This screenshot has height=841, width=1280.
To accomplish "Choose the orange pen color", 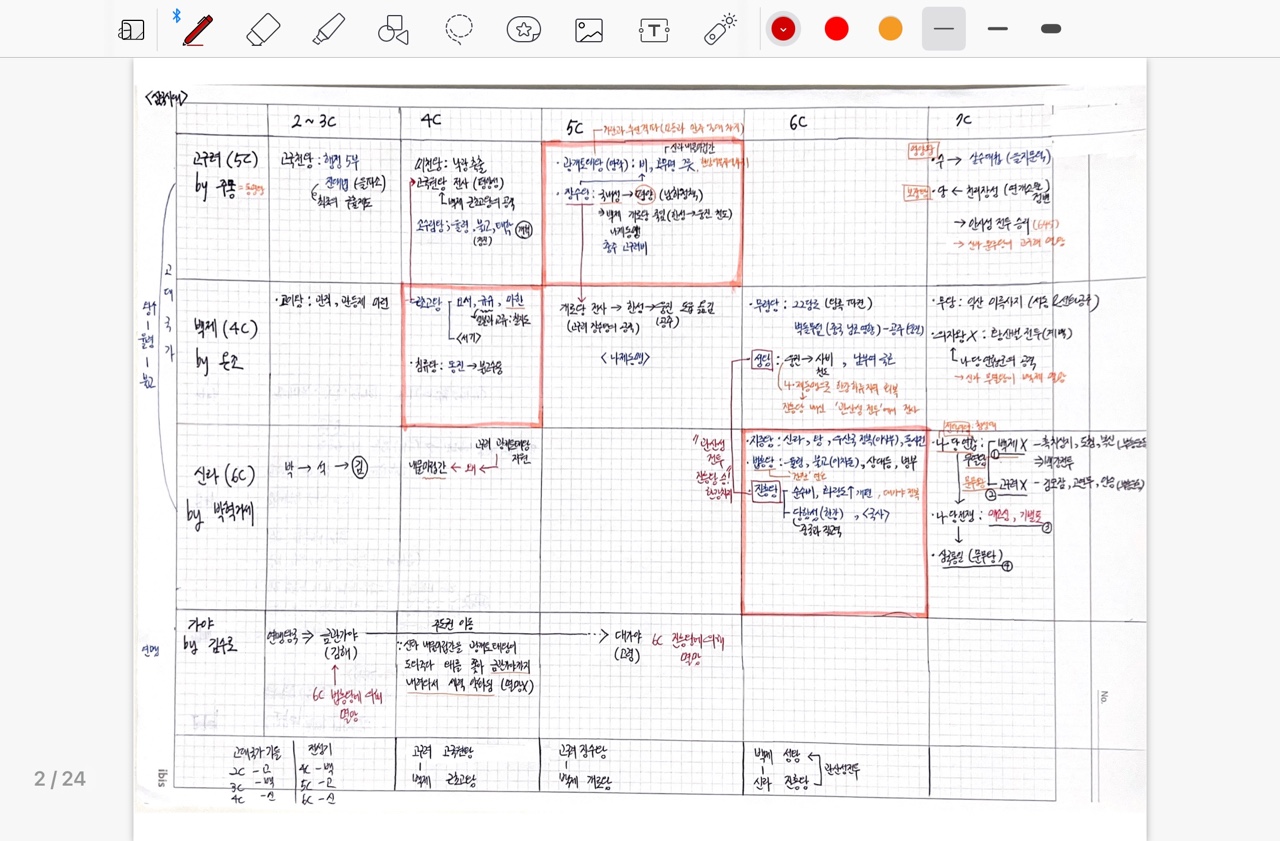I will 890,29.
